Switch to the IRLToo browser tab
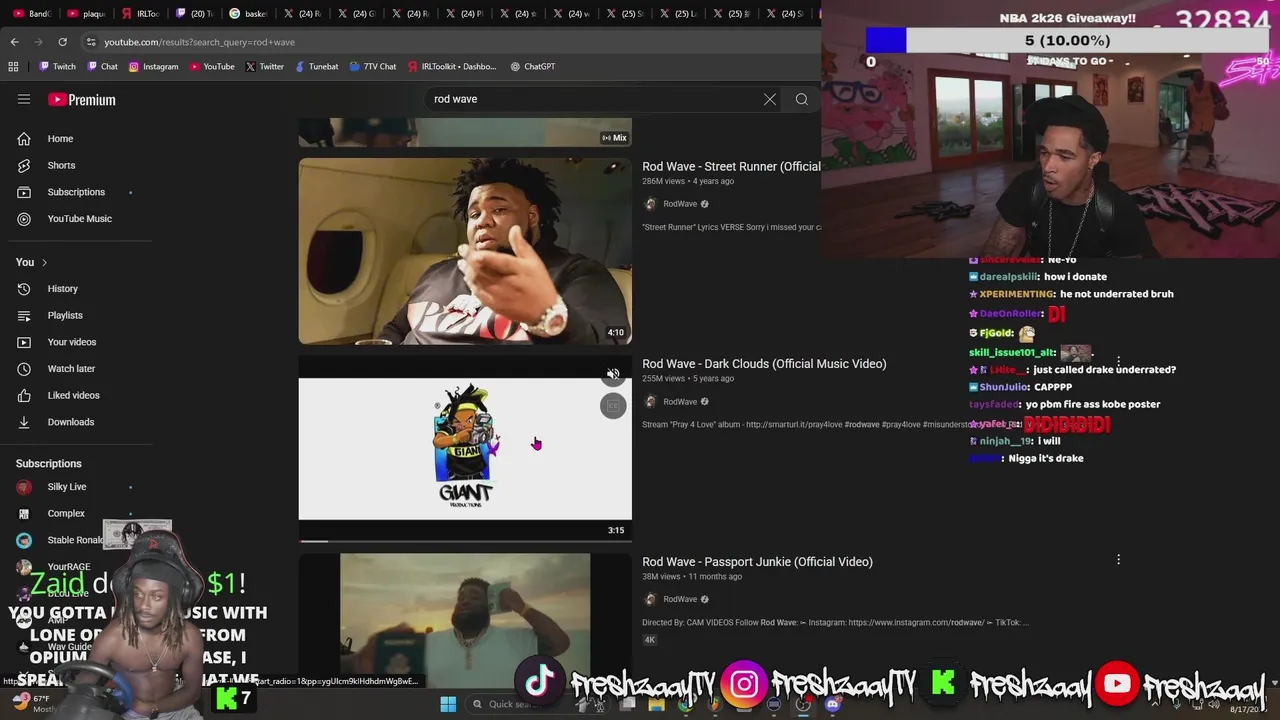Screen dimensions: 1280x720 click(139, 14)
